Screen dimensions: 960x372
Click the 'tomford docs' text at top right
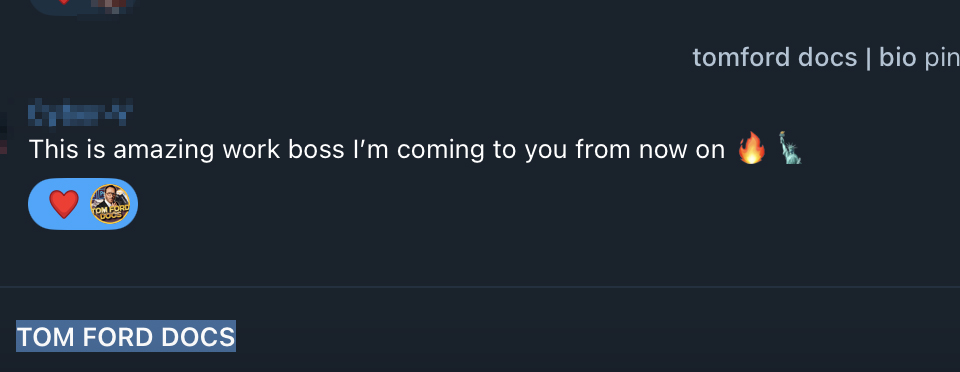click(774, 58)
